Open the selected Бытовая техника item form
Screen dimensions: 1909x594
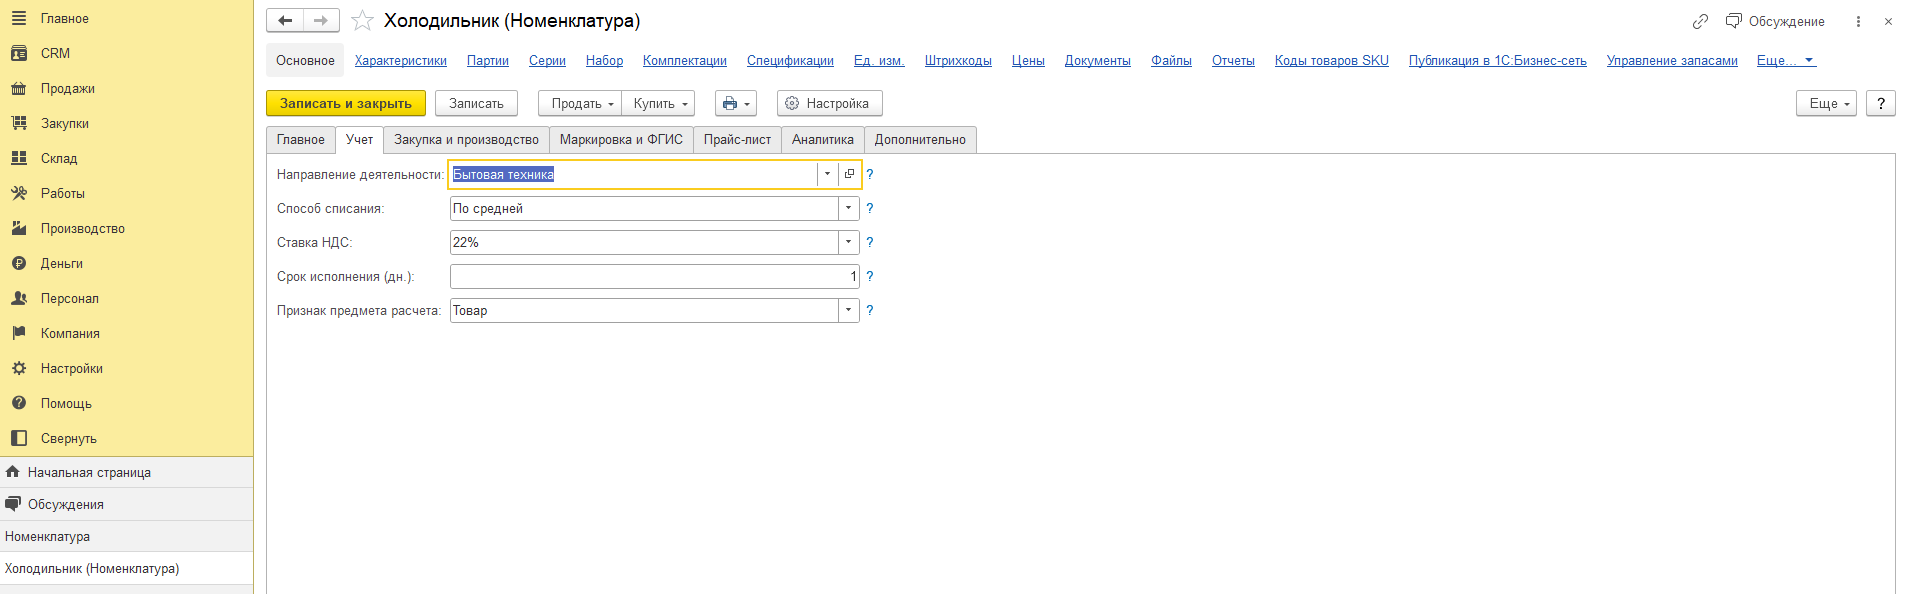pos(849,174)
